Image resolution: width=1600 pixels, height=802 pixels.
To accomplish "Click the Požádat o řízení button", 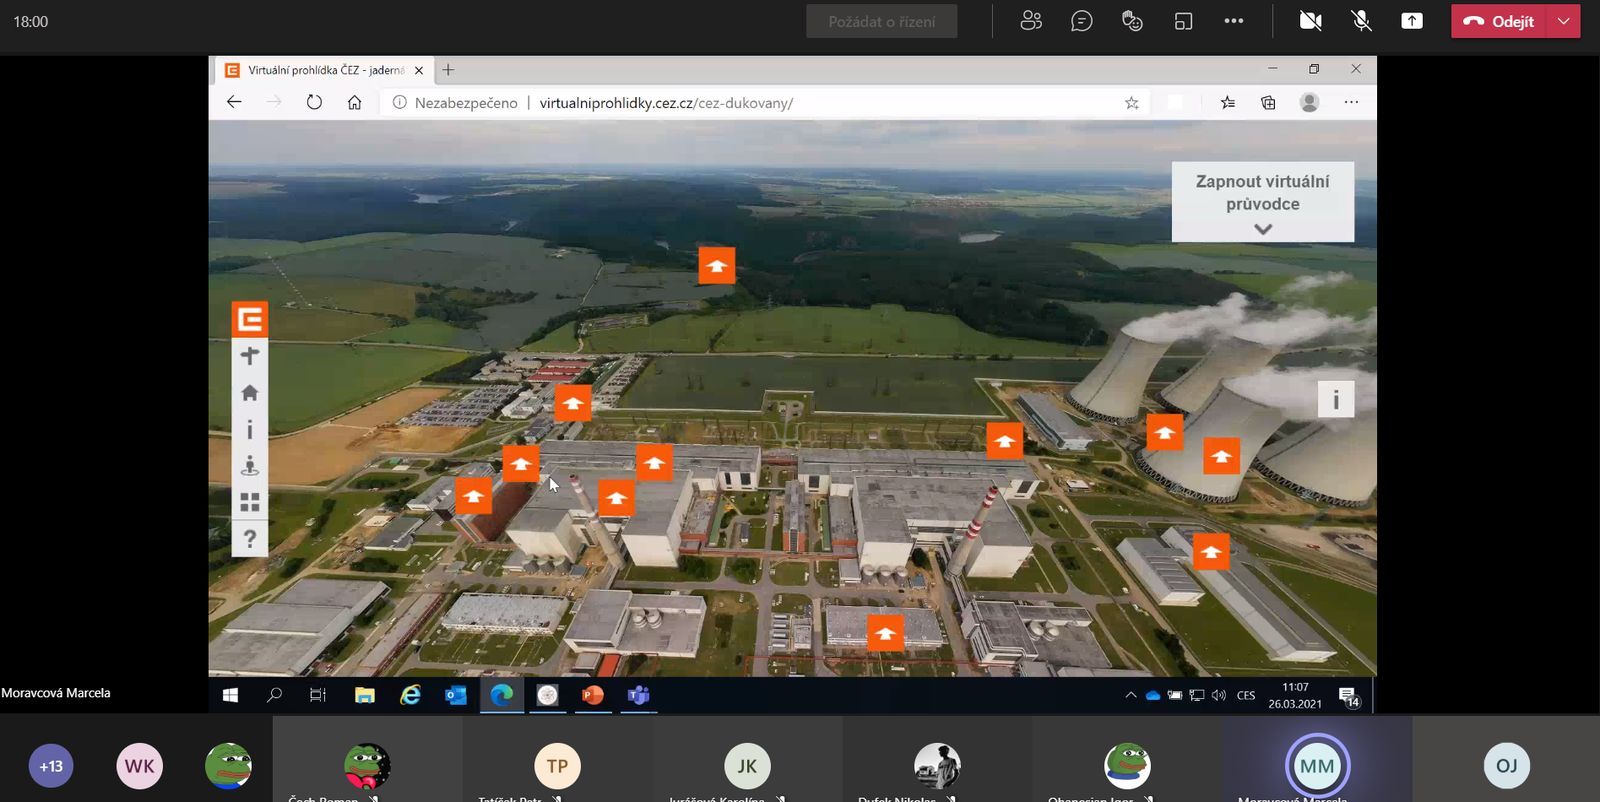I will coord(881,21).
